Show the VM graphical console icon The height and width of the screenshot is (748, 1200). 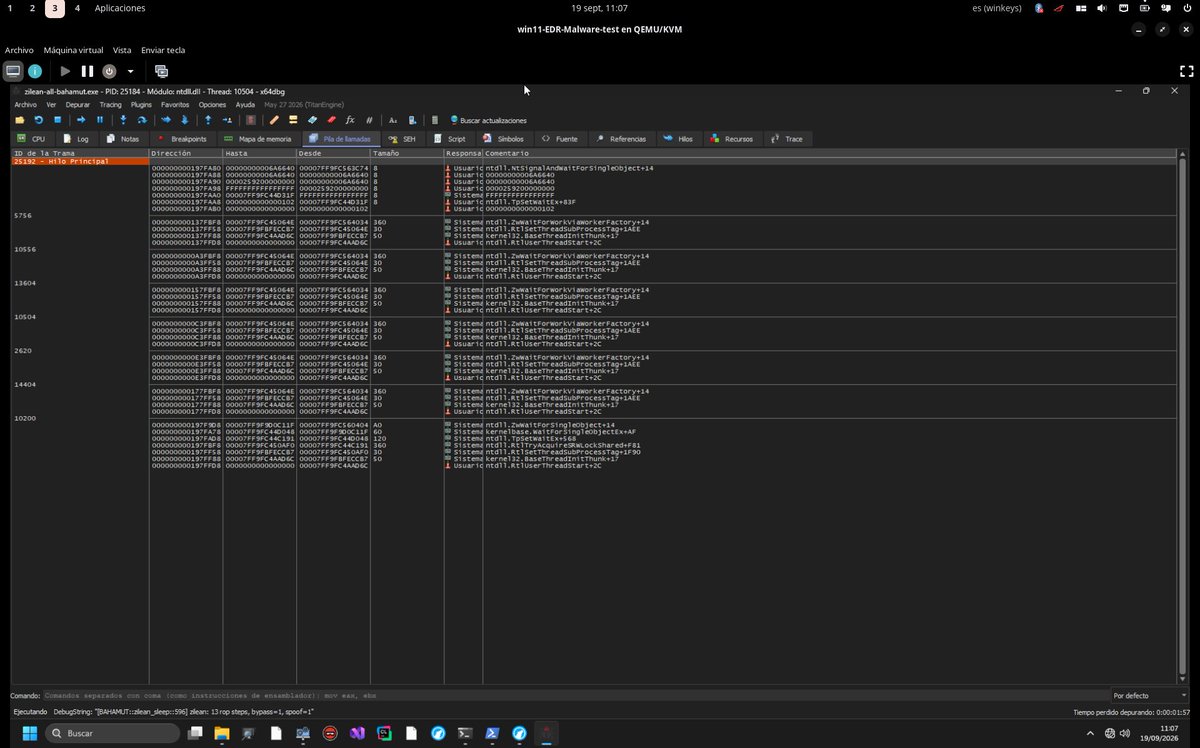coord(13,71)
